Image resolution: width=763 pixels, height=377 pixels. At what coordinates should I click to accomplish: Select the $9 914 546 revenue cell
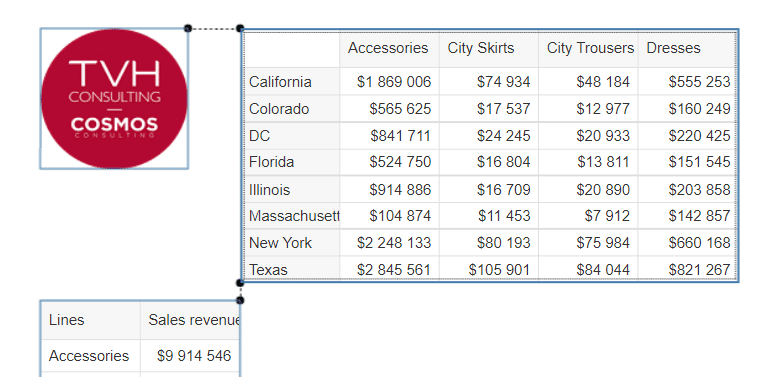point(190,356)
